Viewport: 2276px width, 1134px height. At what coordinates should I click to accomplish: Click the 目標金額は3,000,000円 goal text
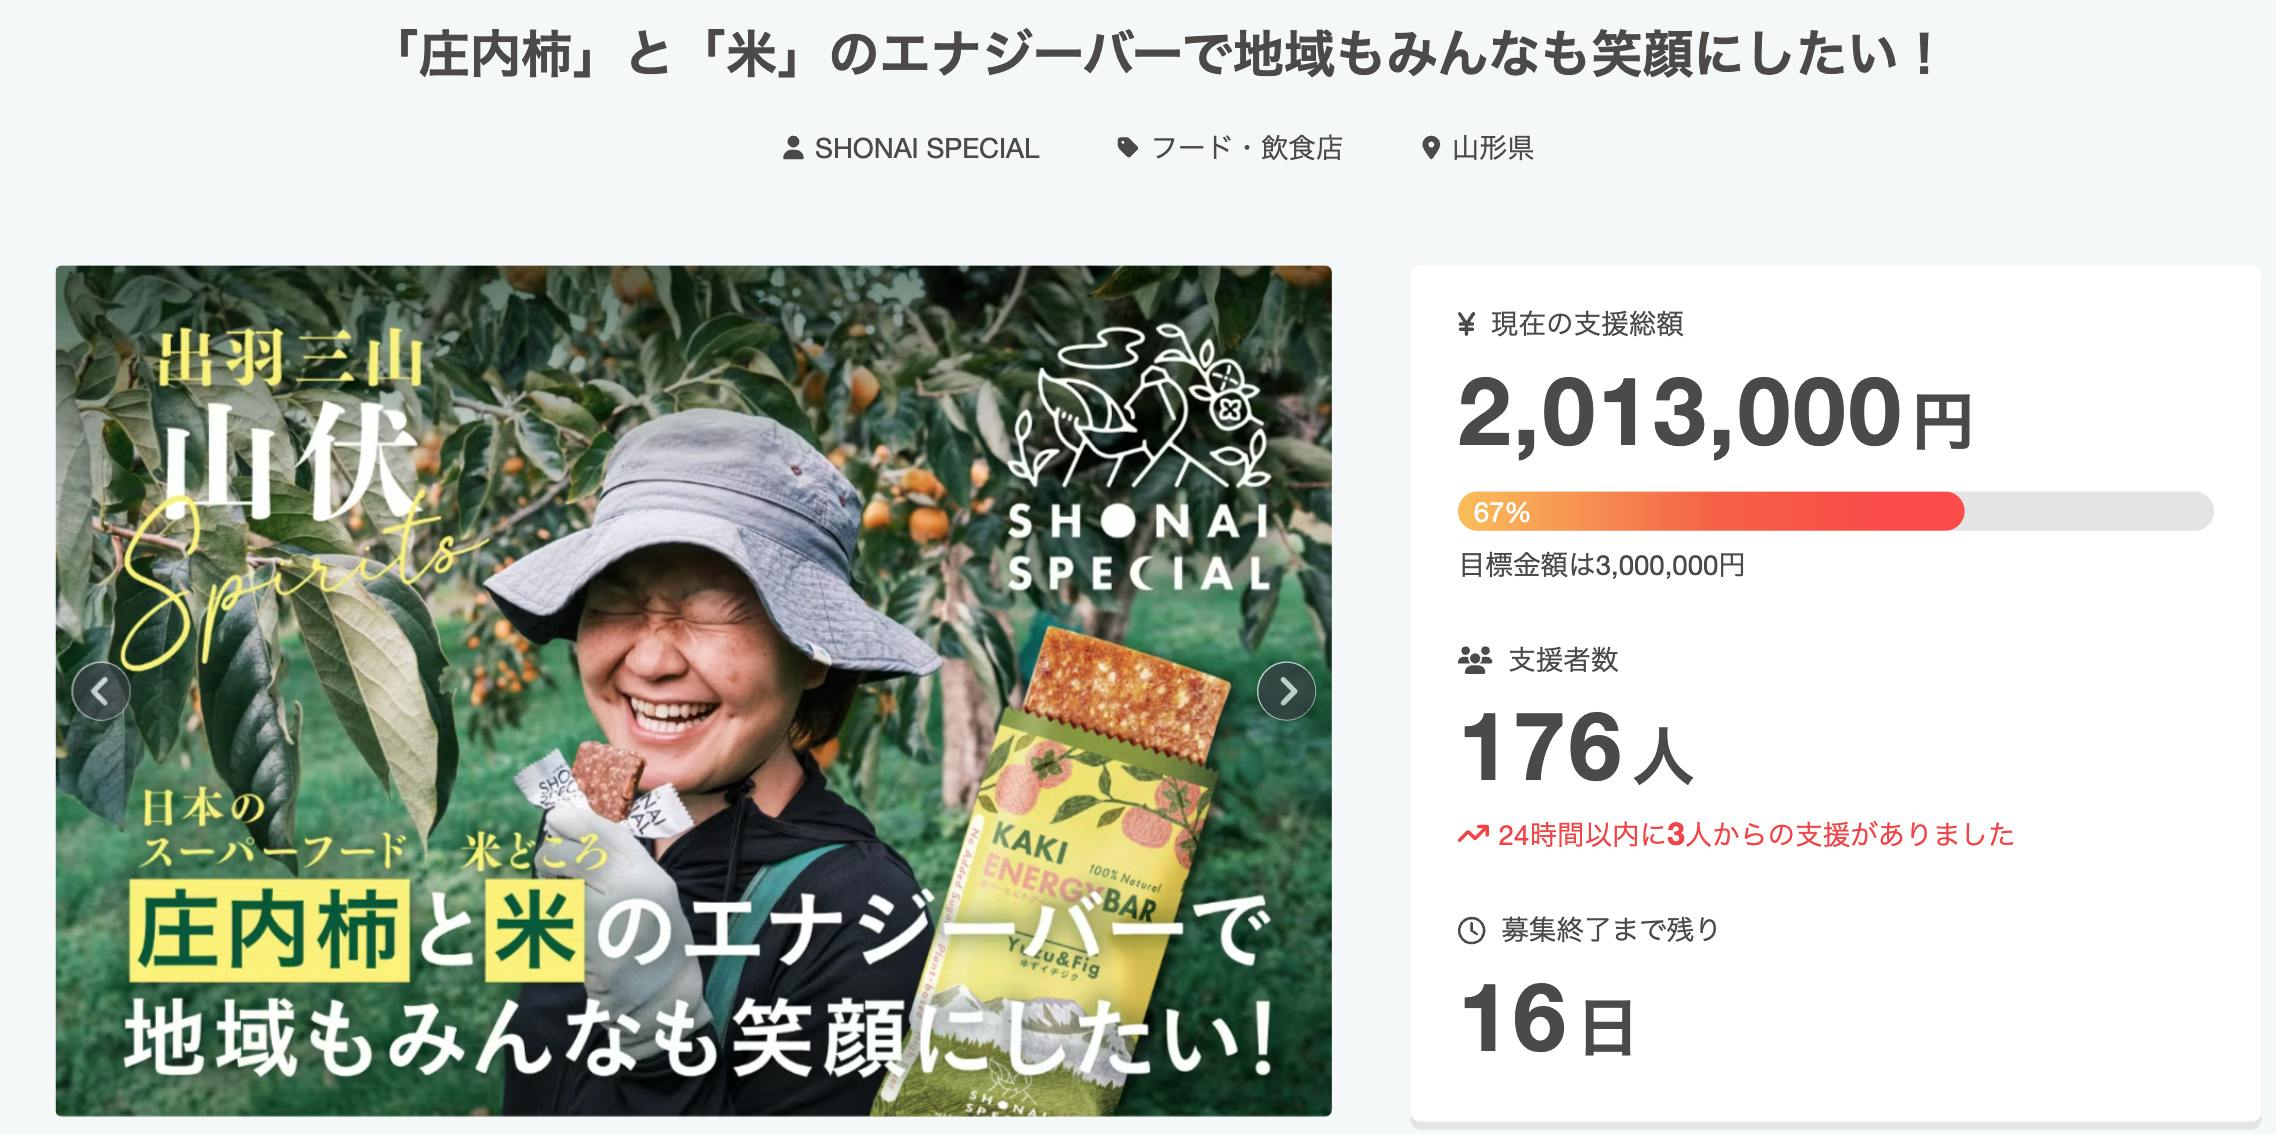[x=1602, y=566]
